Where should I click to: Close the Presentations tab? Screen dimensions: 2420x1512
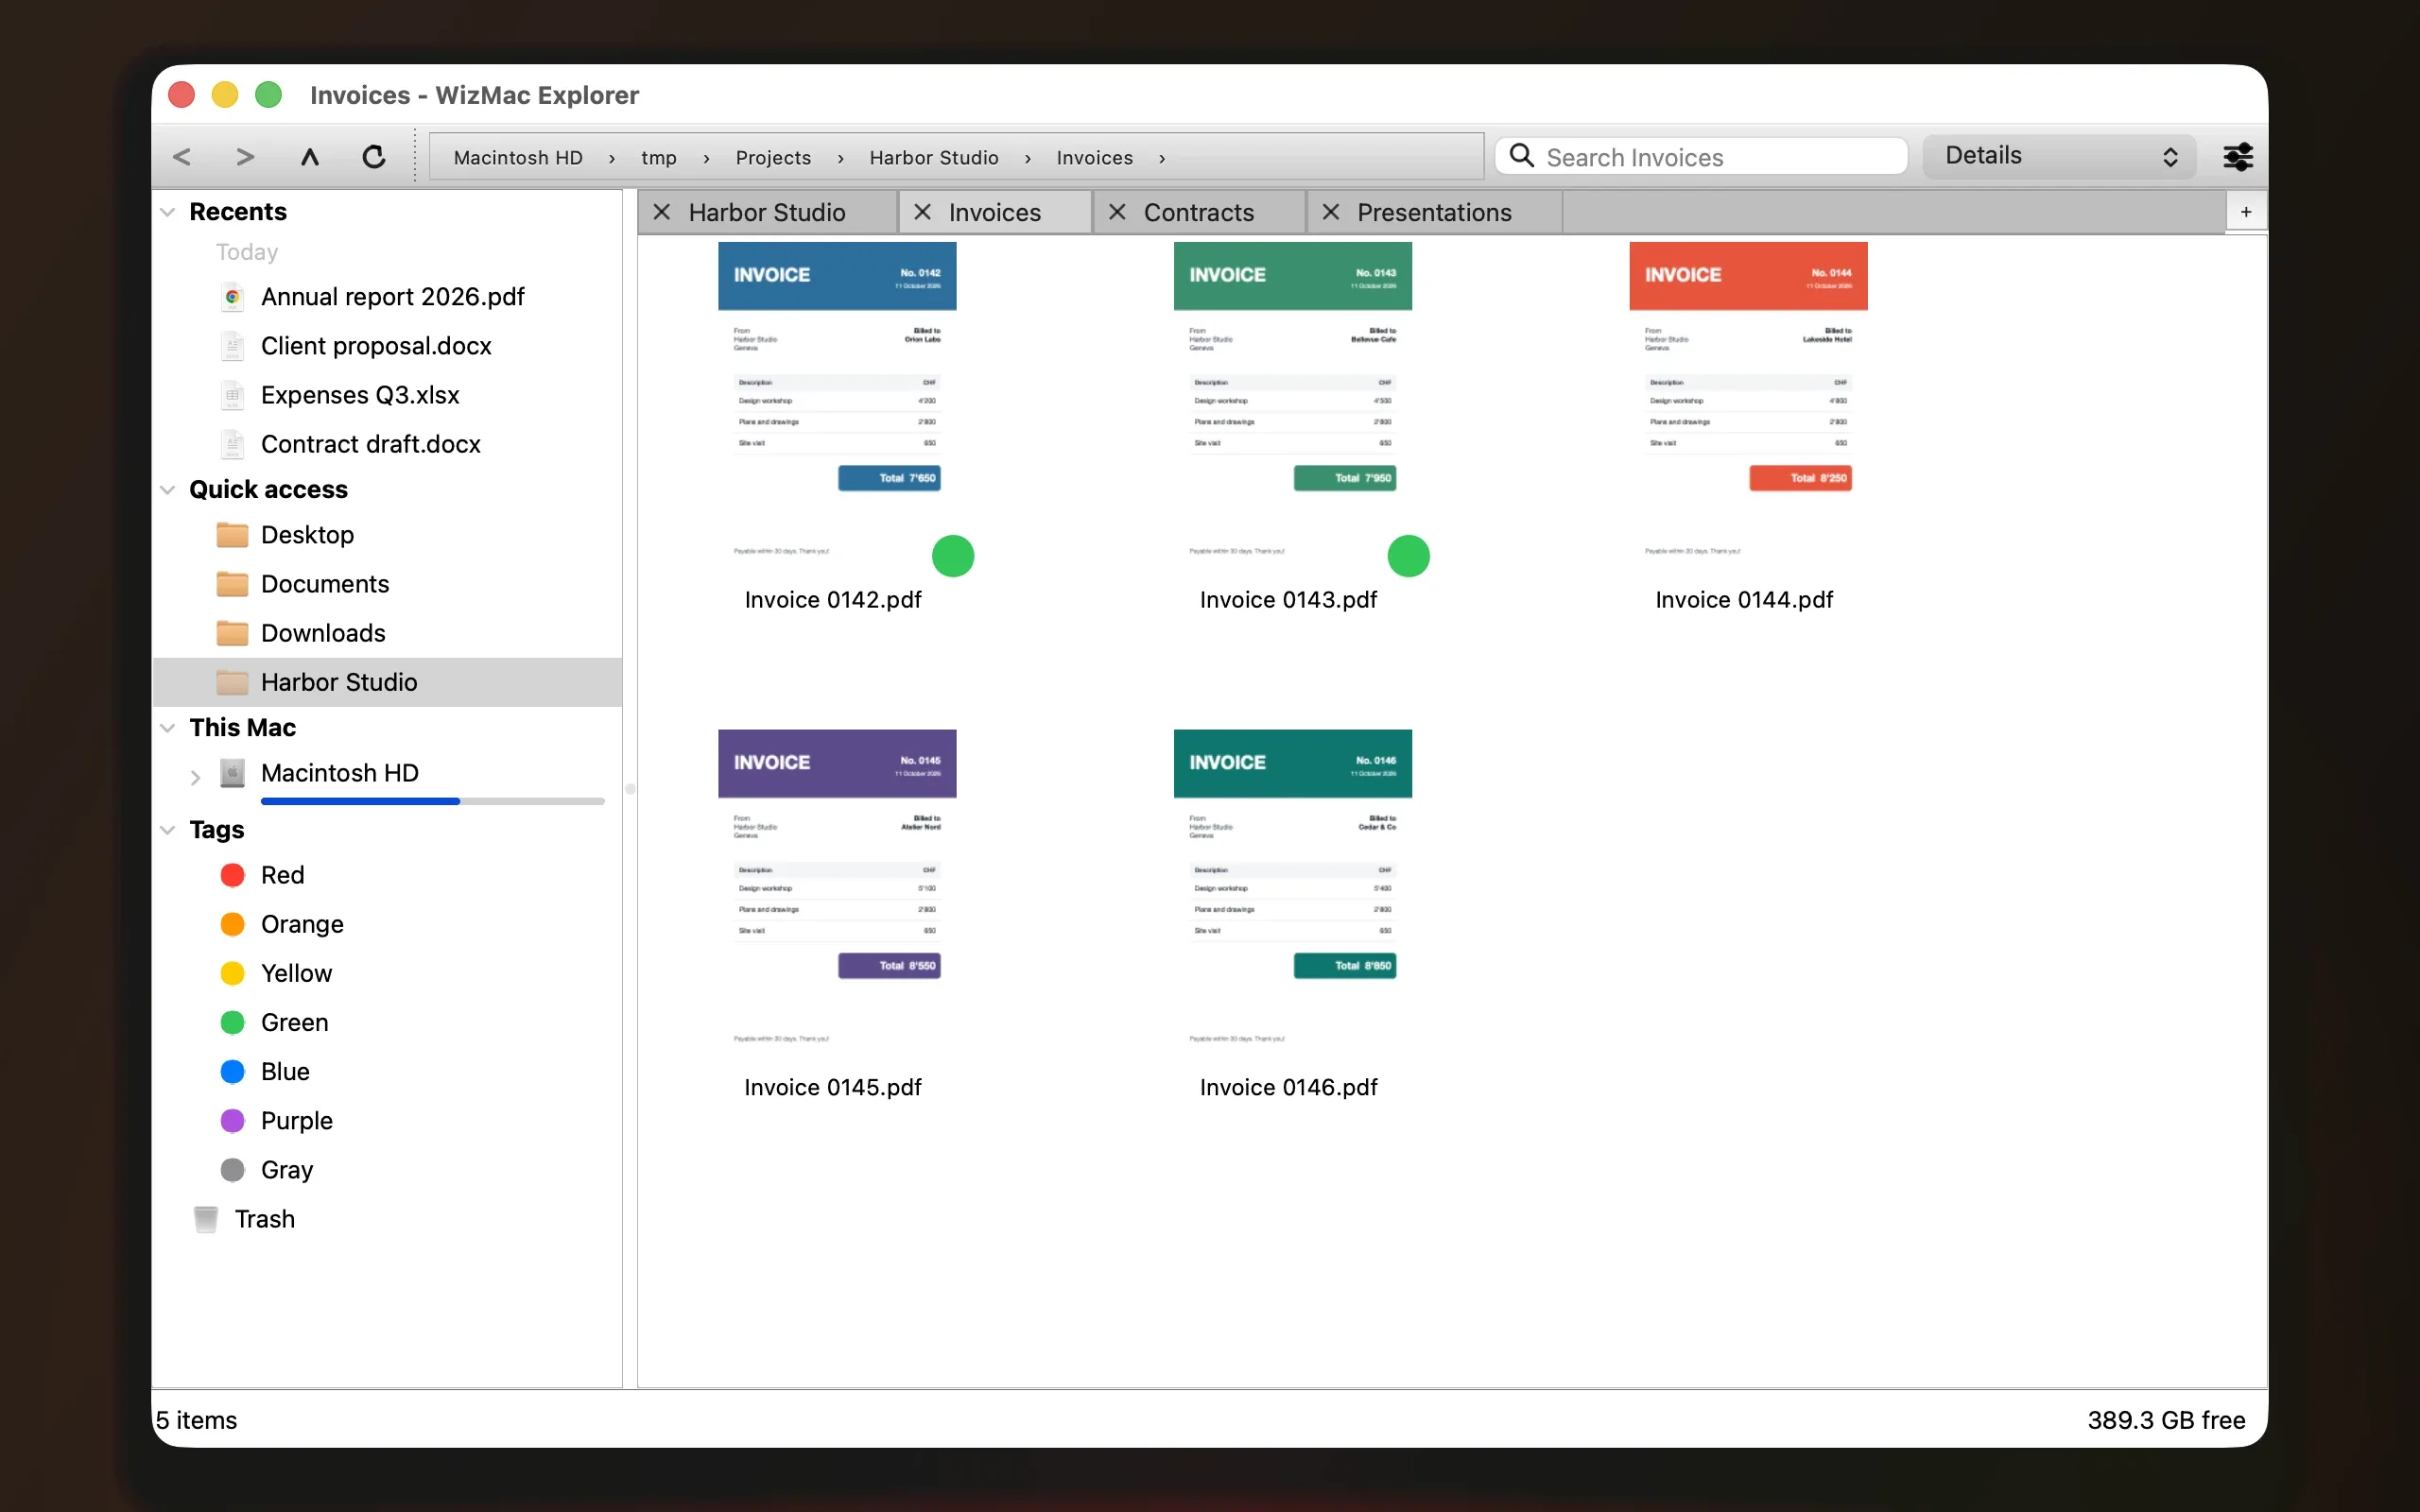click(1330, 212)
